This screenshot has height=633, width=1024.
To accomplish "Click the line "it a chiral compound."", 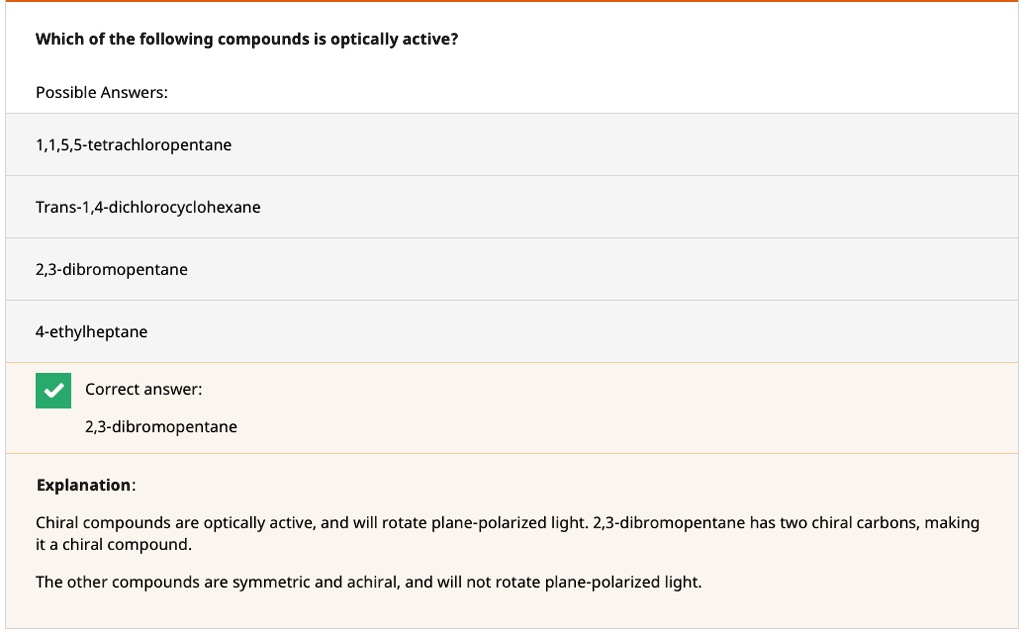I will (113, 545).
